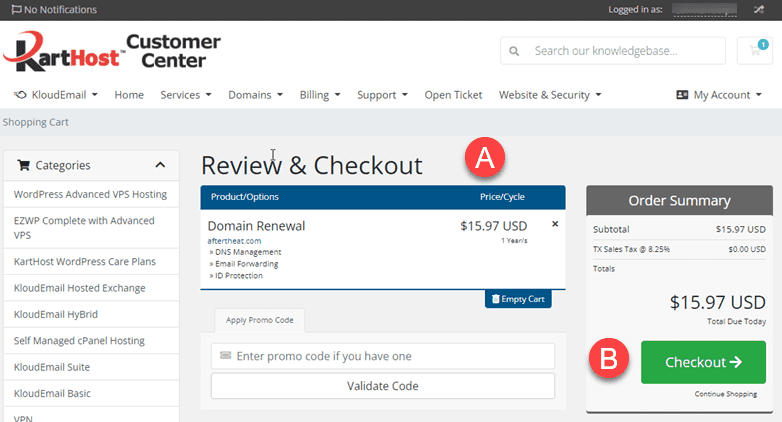Select Self Managed cPanel Hosting category
Screen dimensions: 782x422
(x=91, y=341)
